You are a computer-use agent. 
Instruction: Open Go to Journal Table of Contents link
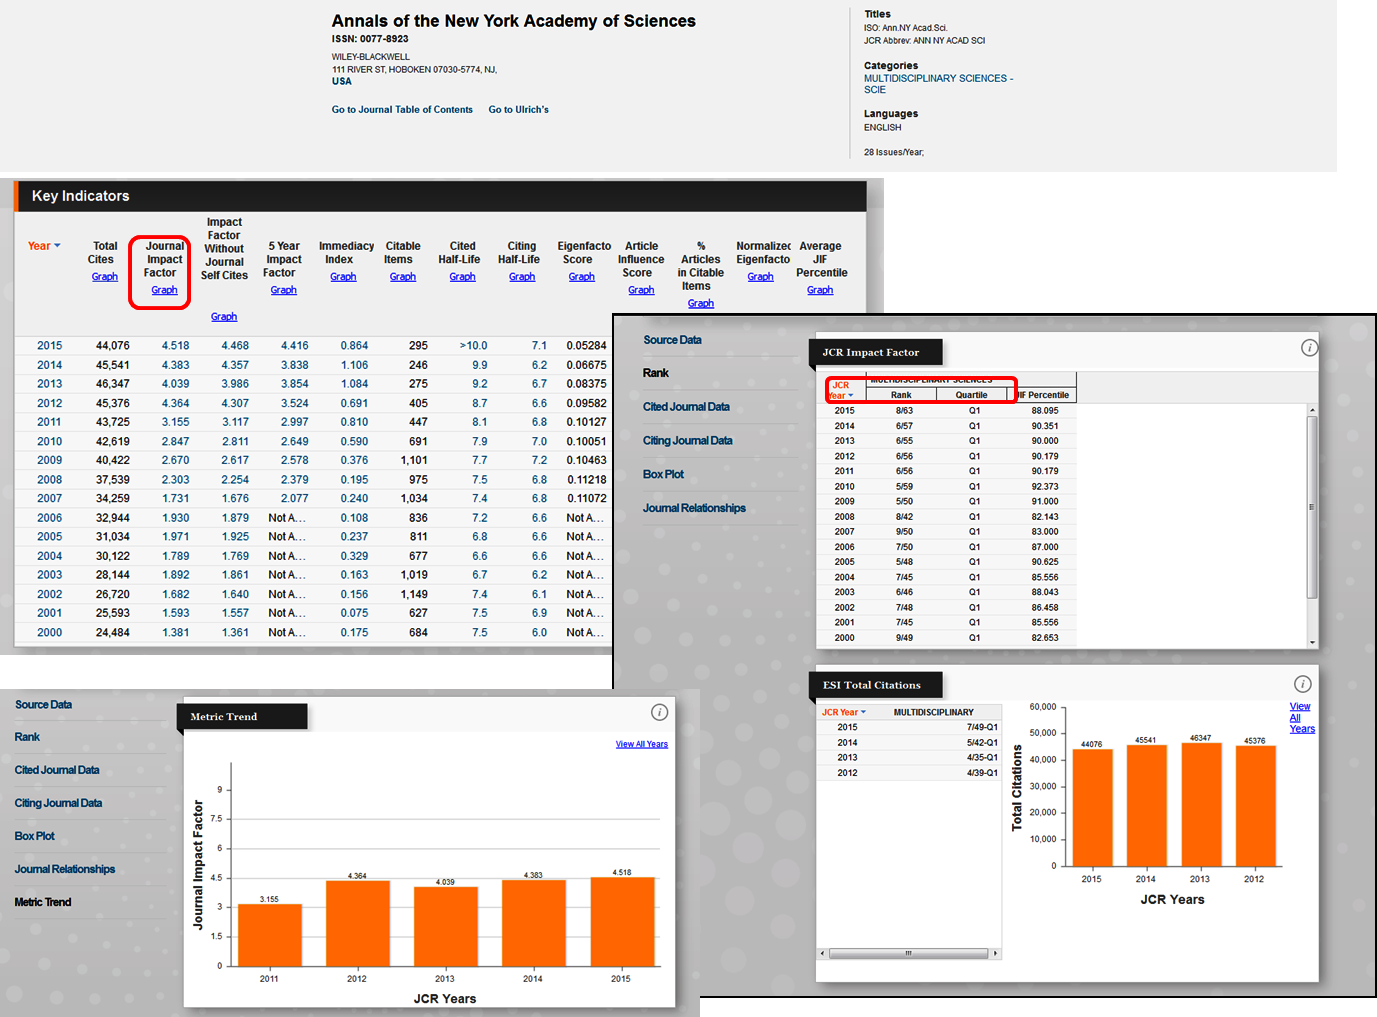click(x=402, y=110)
